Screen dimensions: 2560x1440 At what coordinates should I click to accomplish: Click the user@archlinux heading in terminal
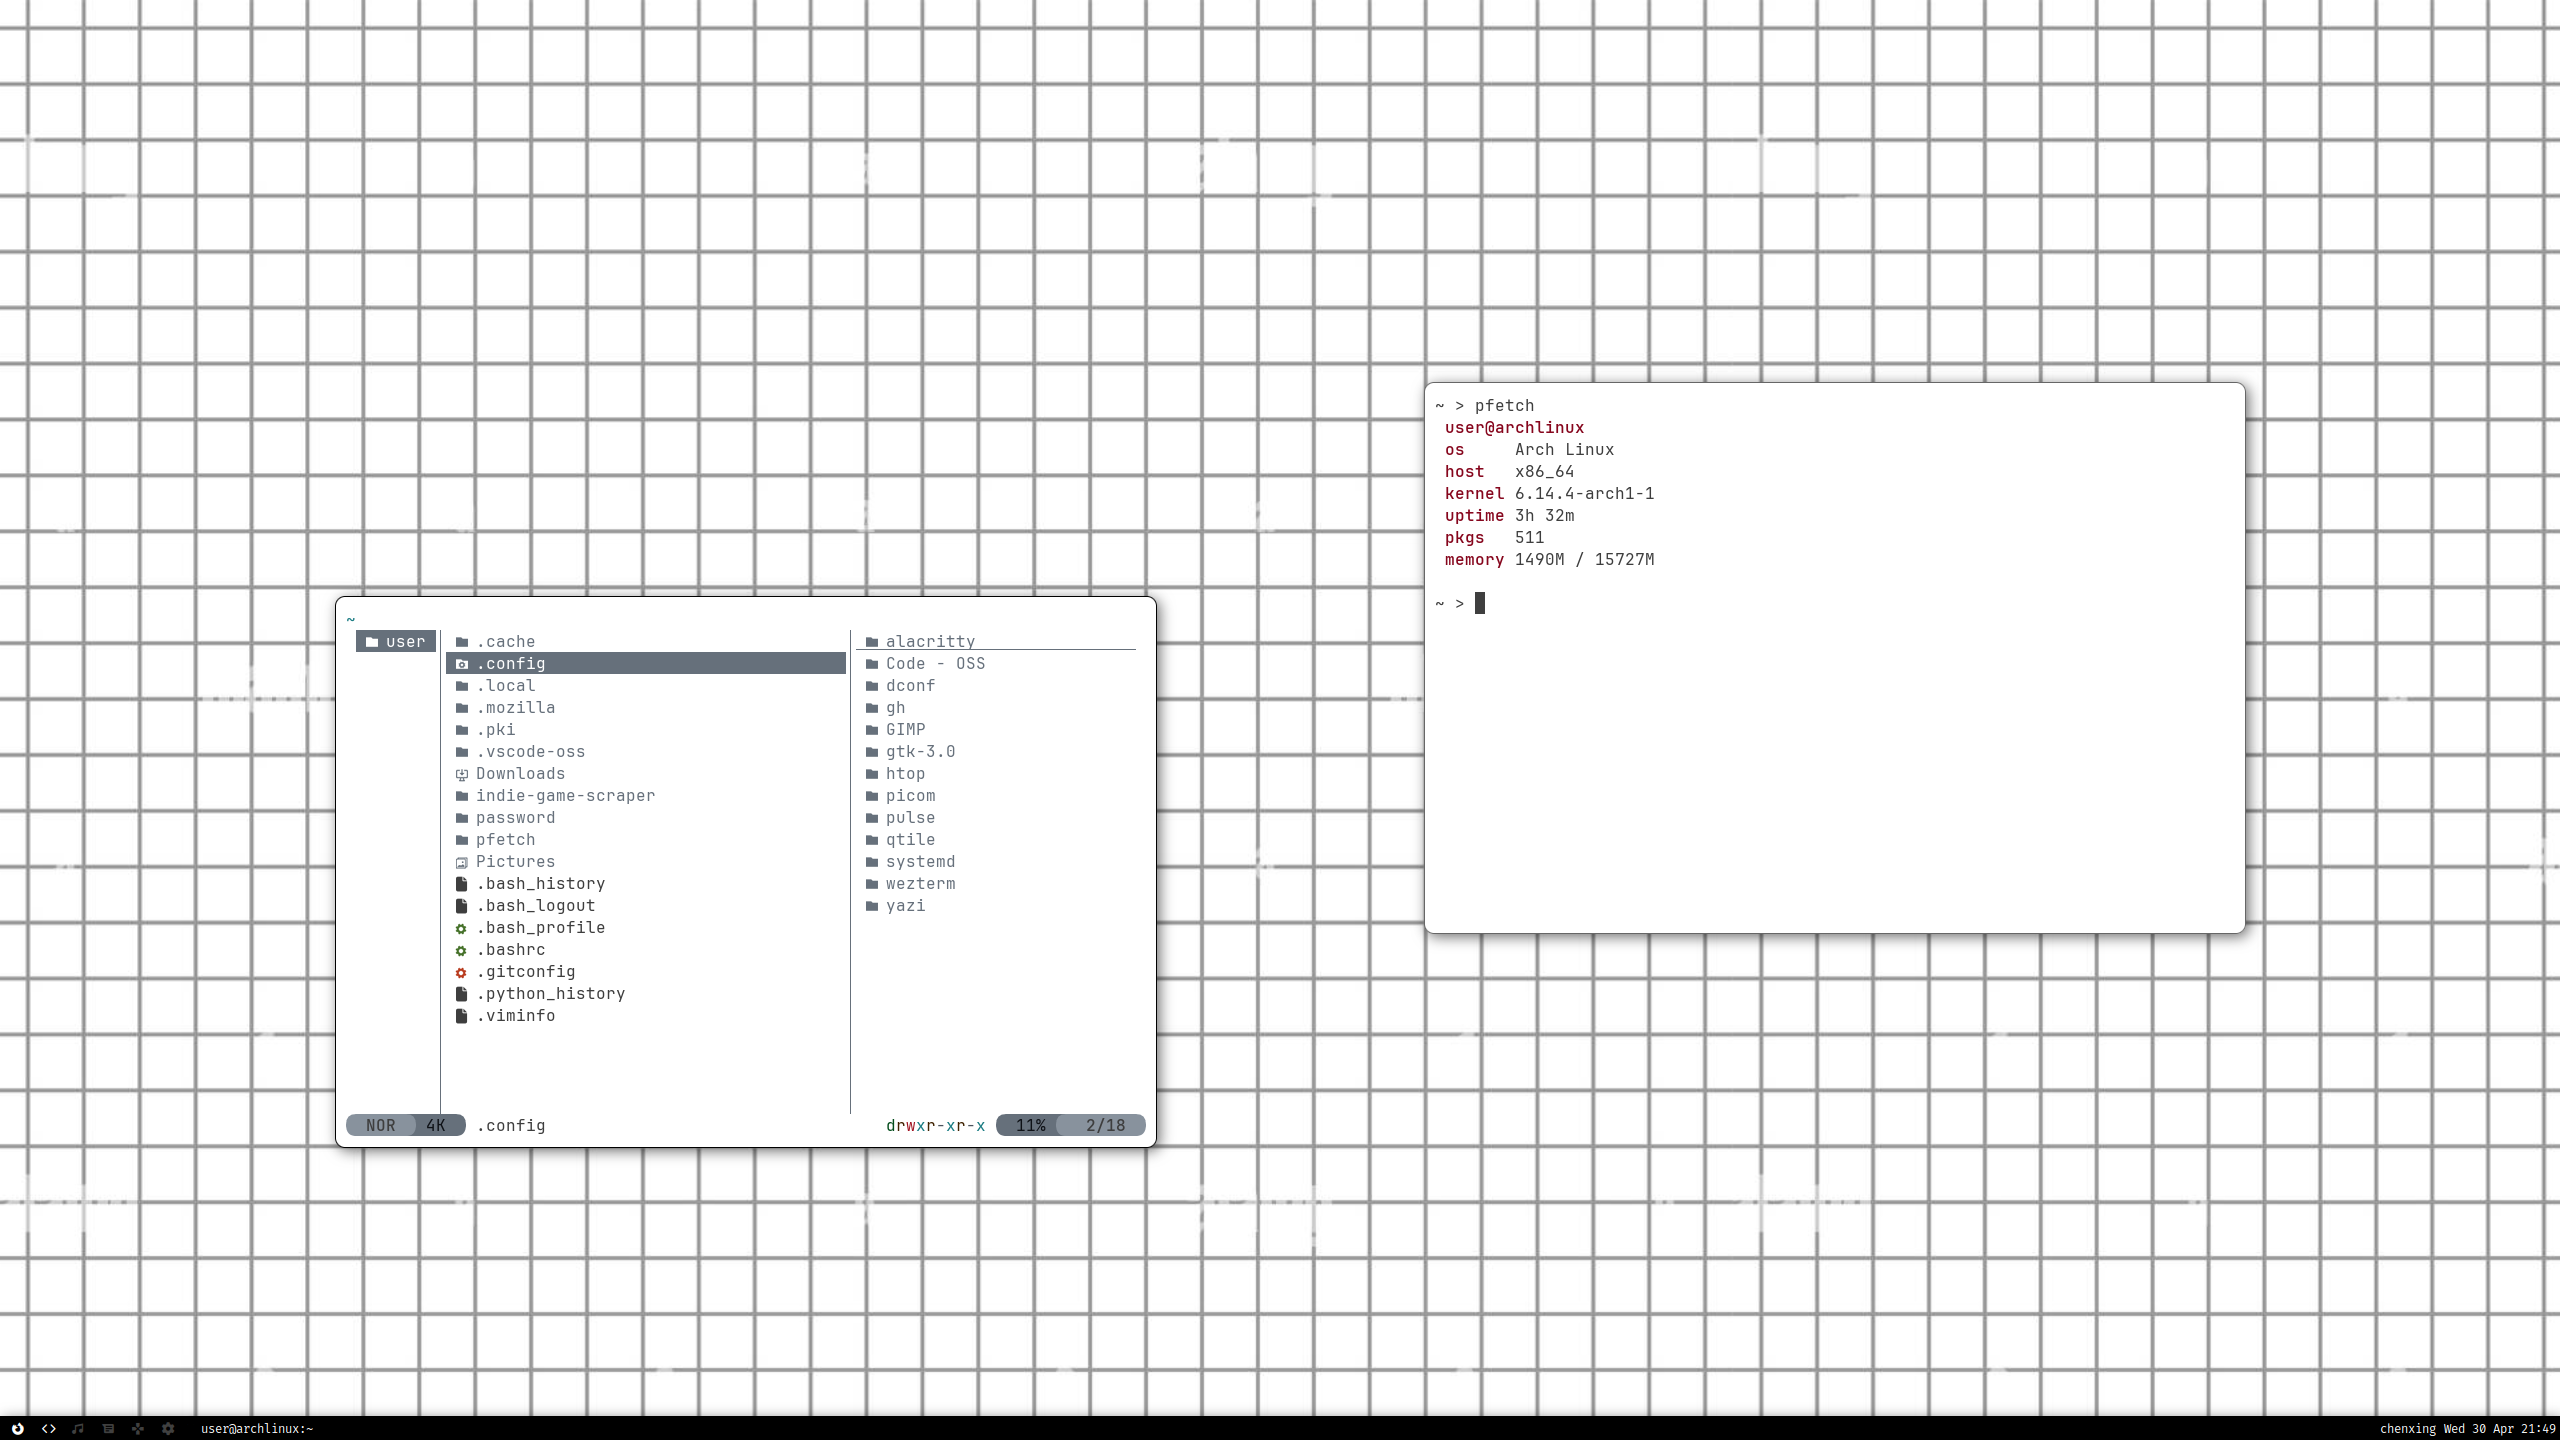(x=1514, y=428)
